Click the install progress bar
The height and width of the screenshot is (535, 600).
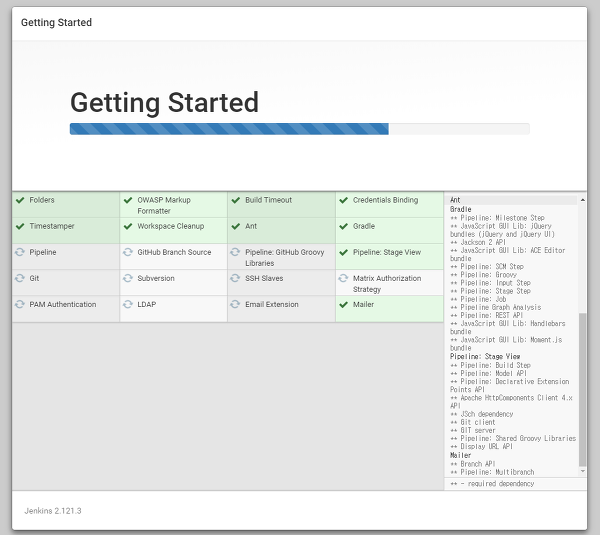tap(300, 129)
